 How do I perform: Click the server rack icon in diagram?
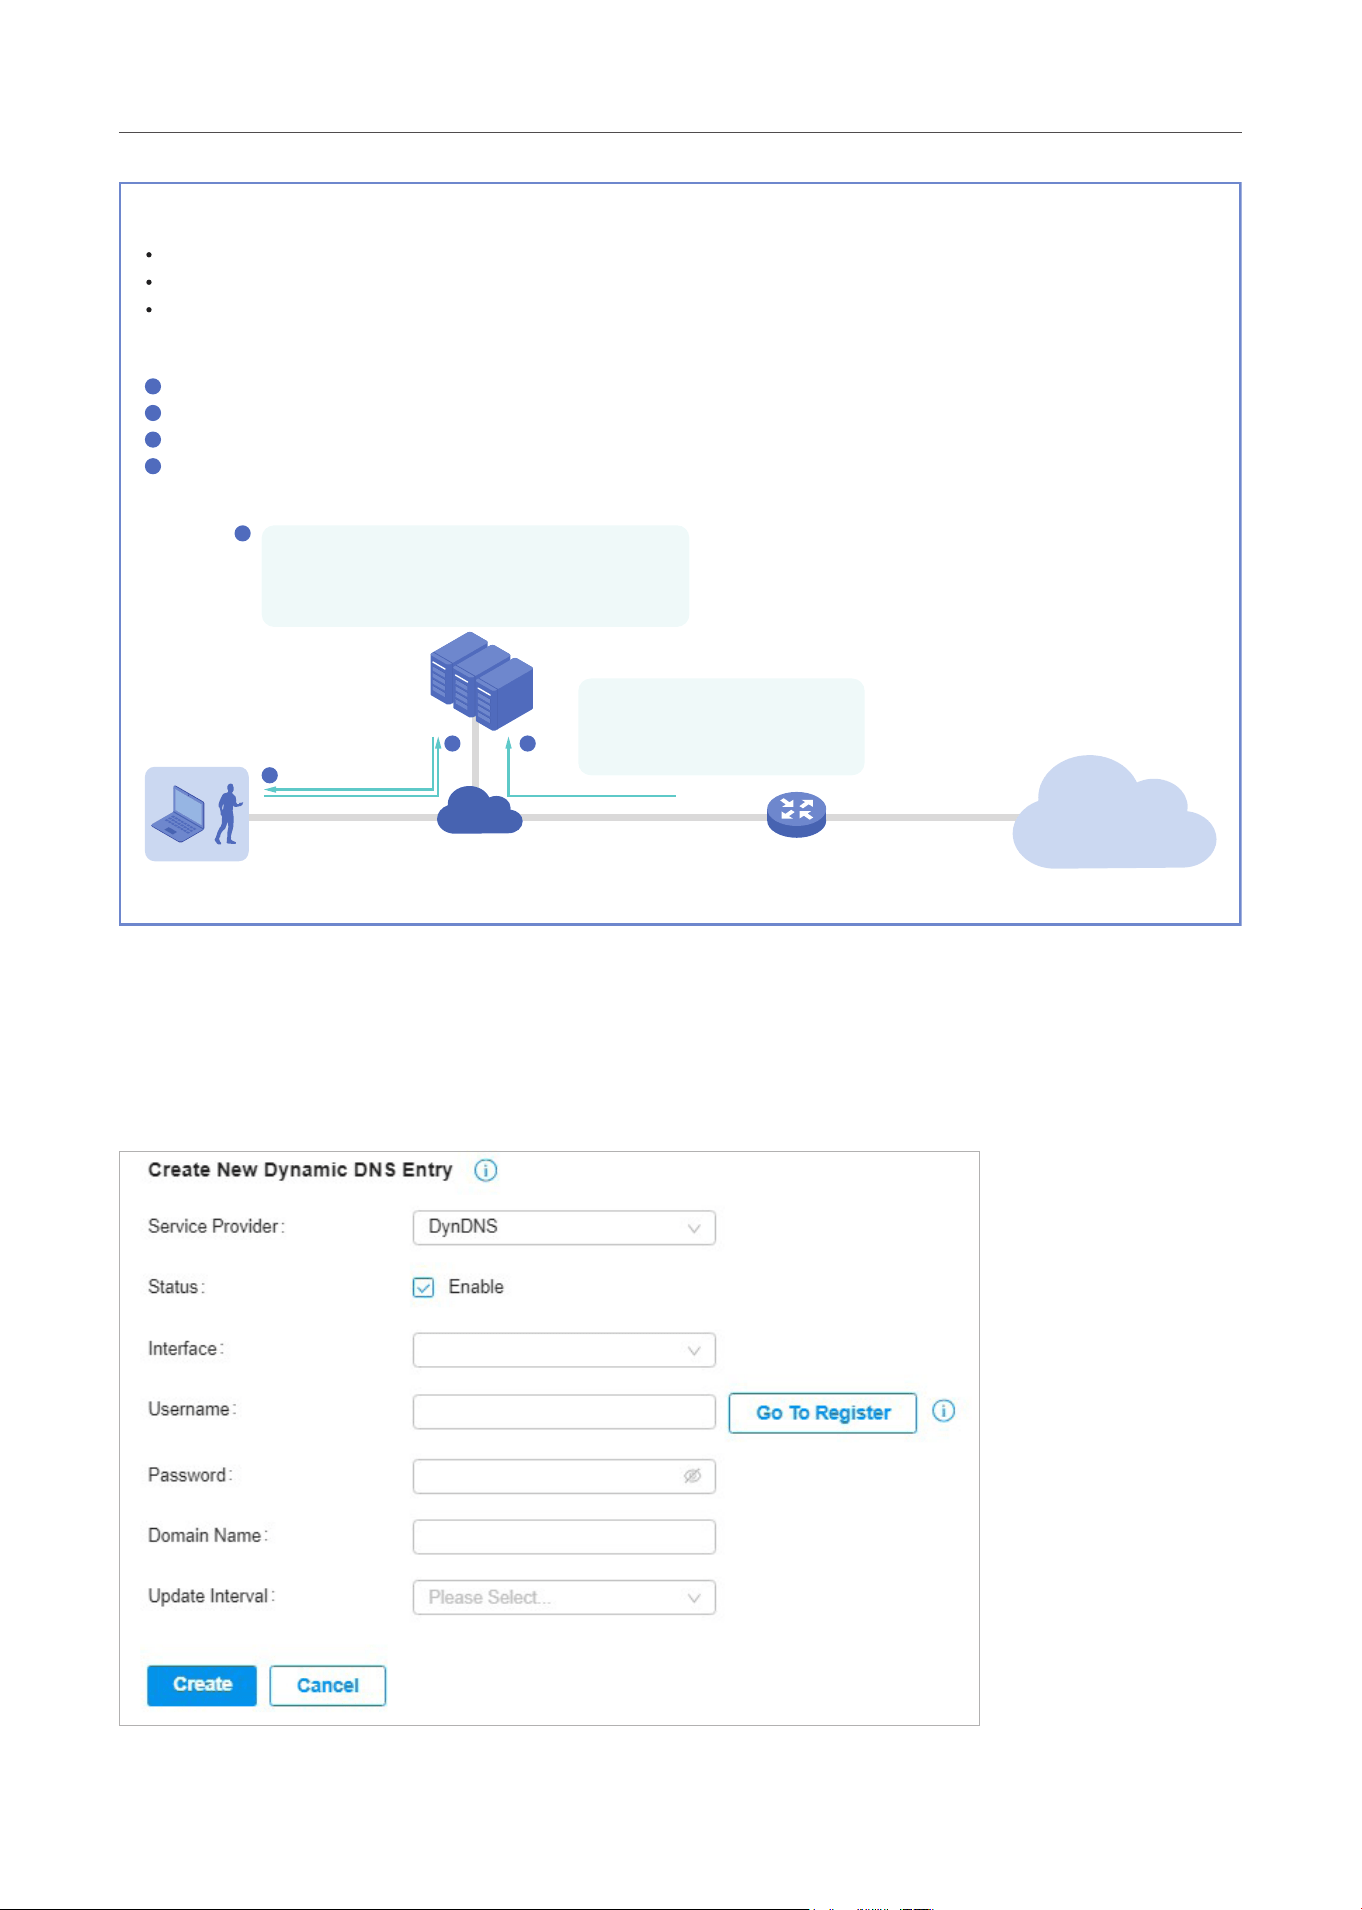(x=481, y=681)
